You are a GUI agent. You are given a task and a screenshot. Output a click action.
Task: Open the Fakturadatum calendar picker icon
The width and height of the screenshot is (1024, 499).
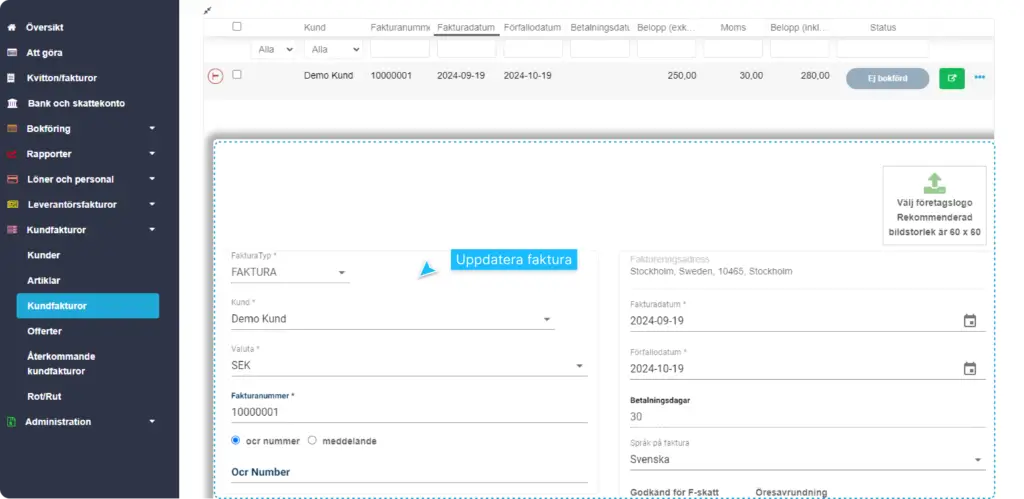tap(970, 321)
